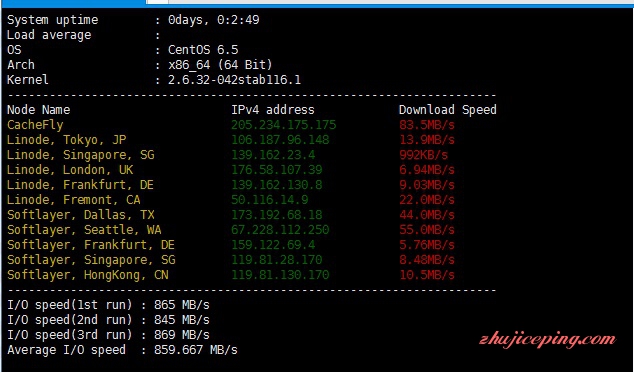634x372 pixels.
Task: Click IP address 139.162.23.4
Action: pyautogui.click(x=273, y=155)
